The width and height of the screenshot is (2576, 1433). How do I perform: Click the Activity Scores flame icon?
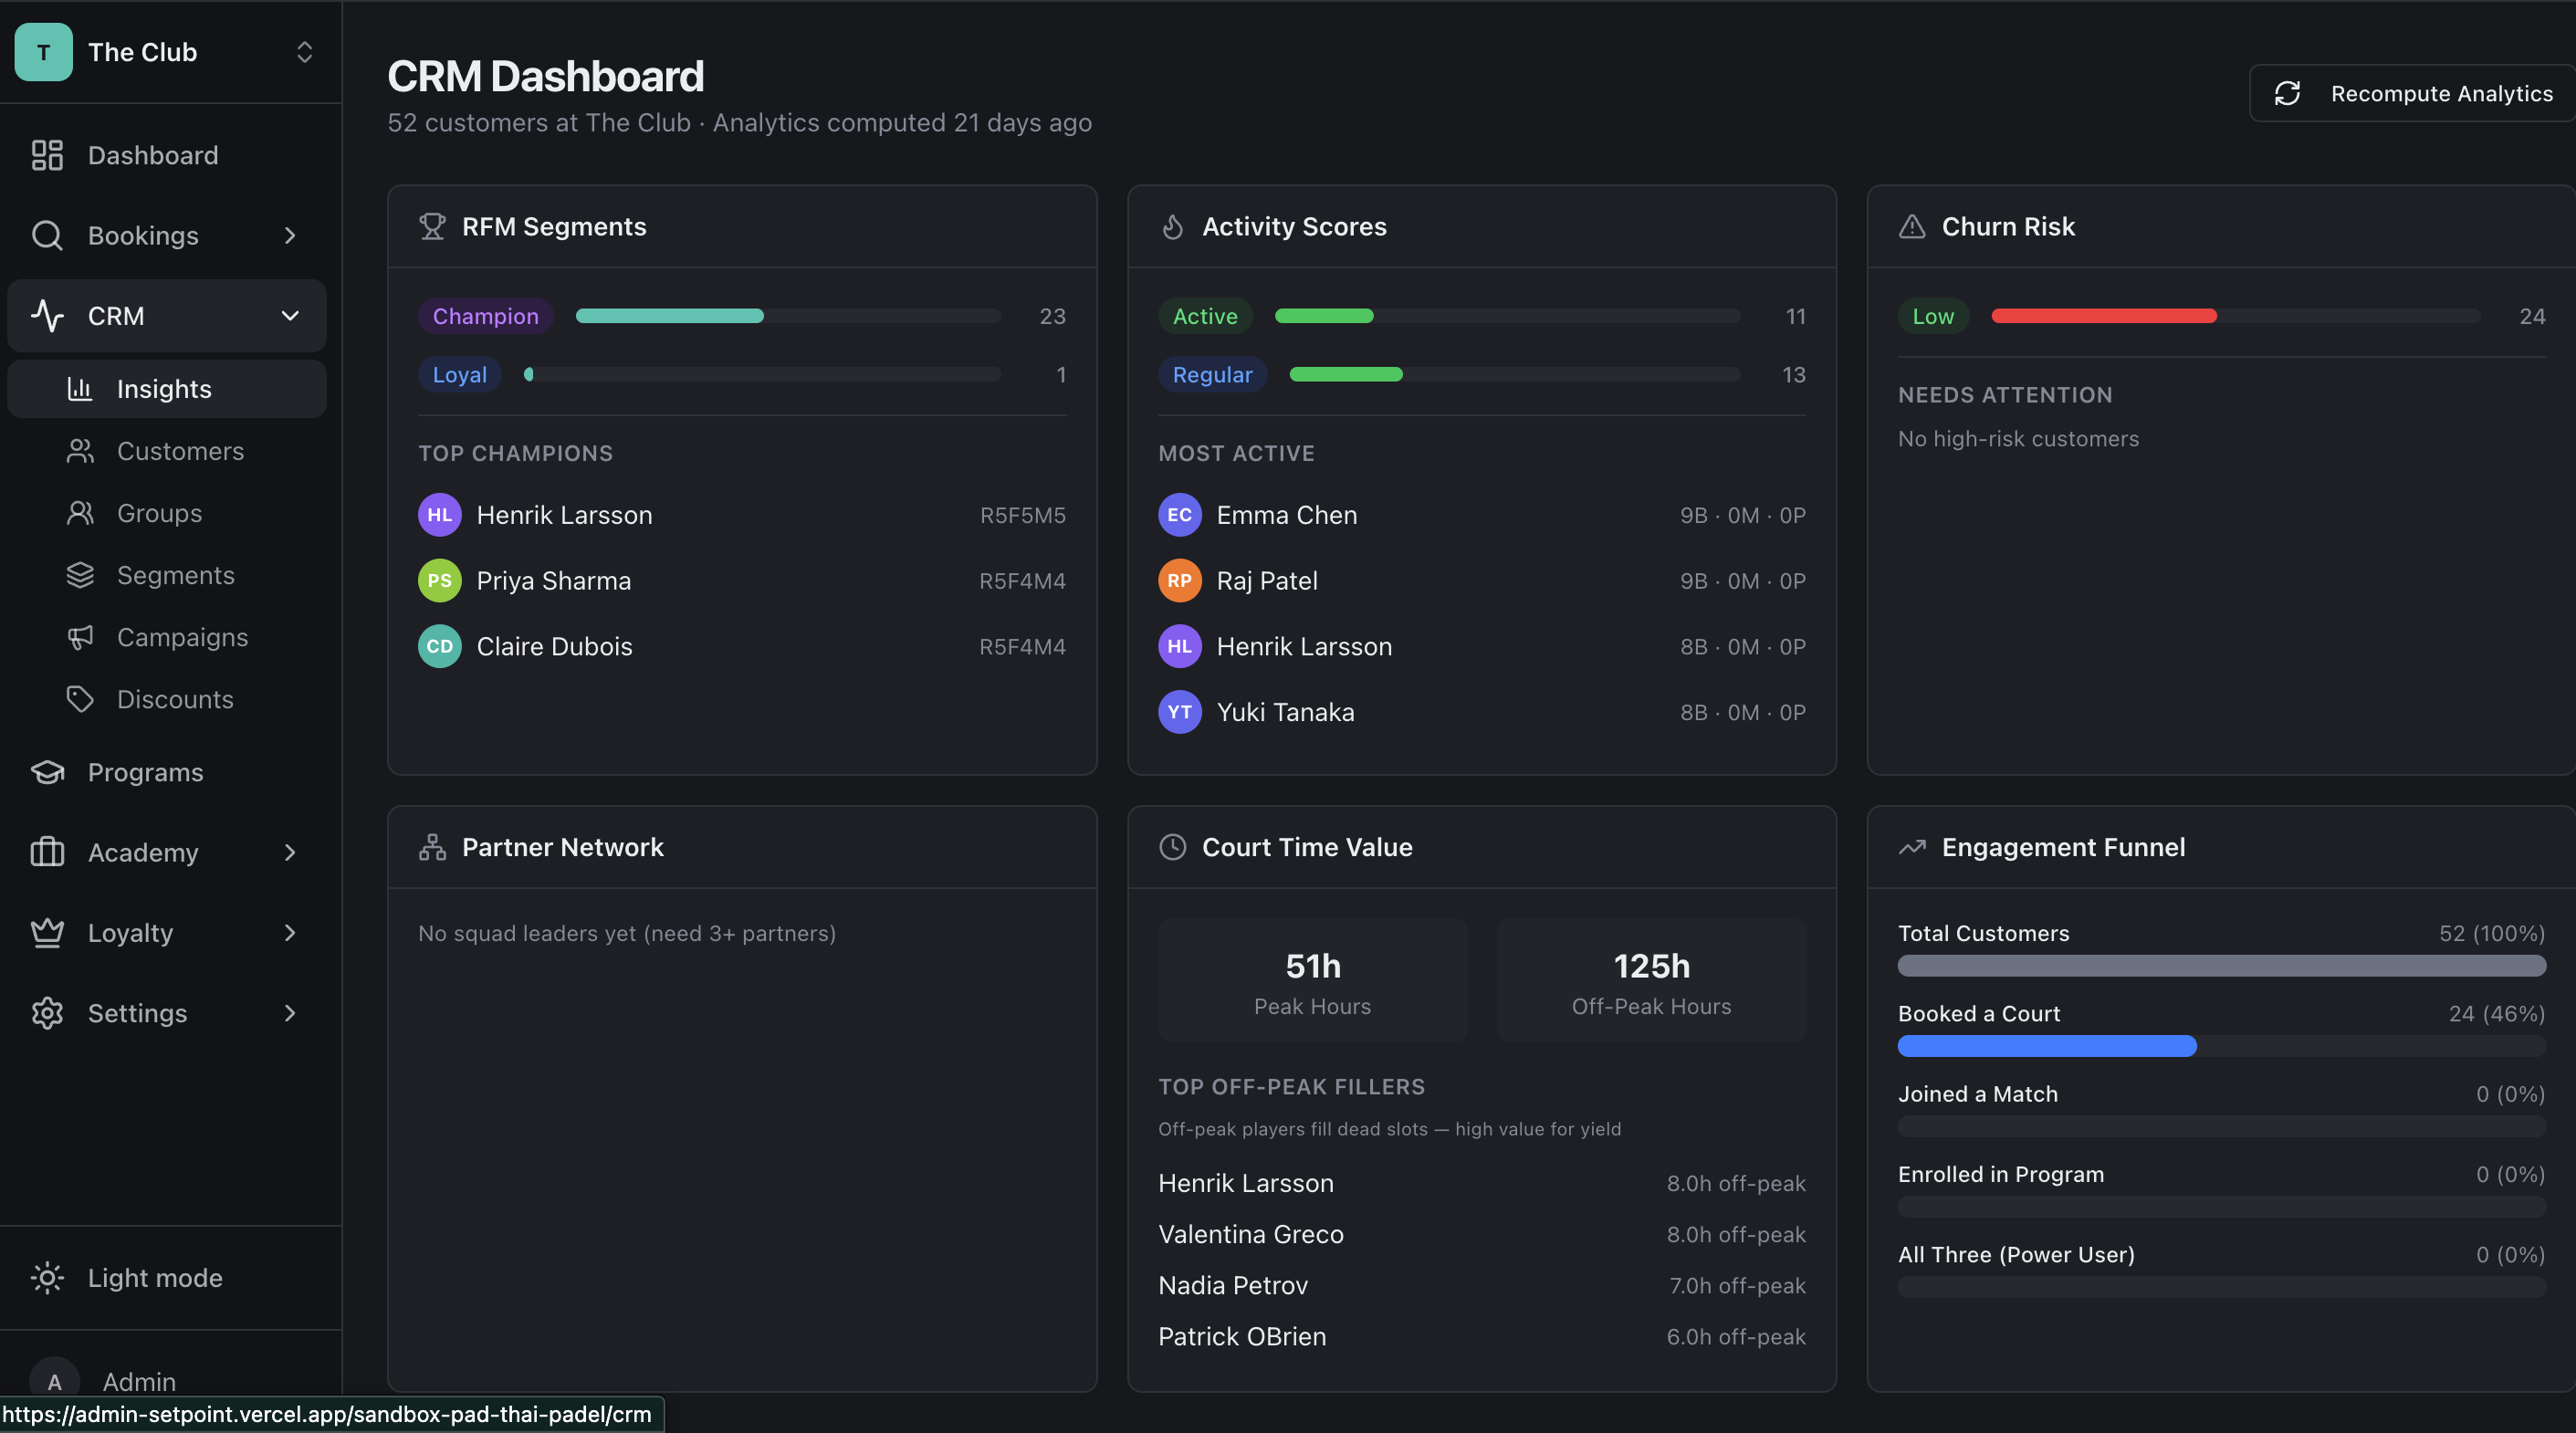pos(1172,226)
